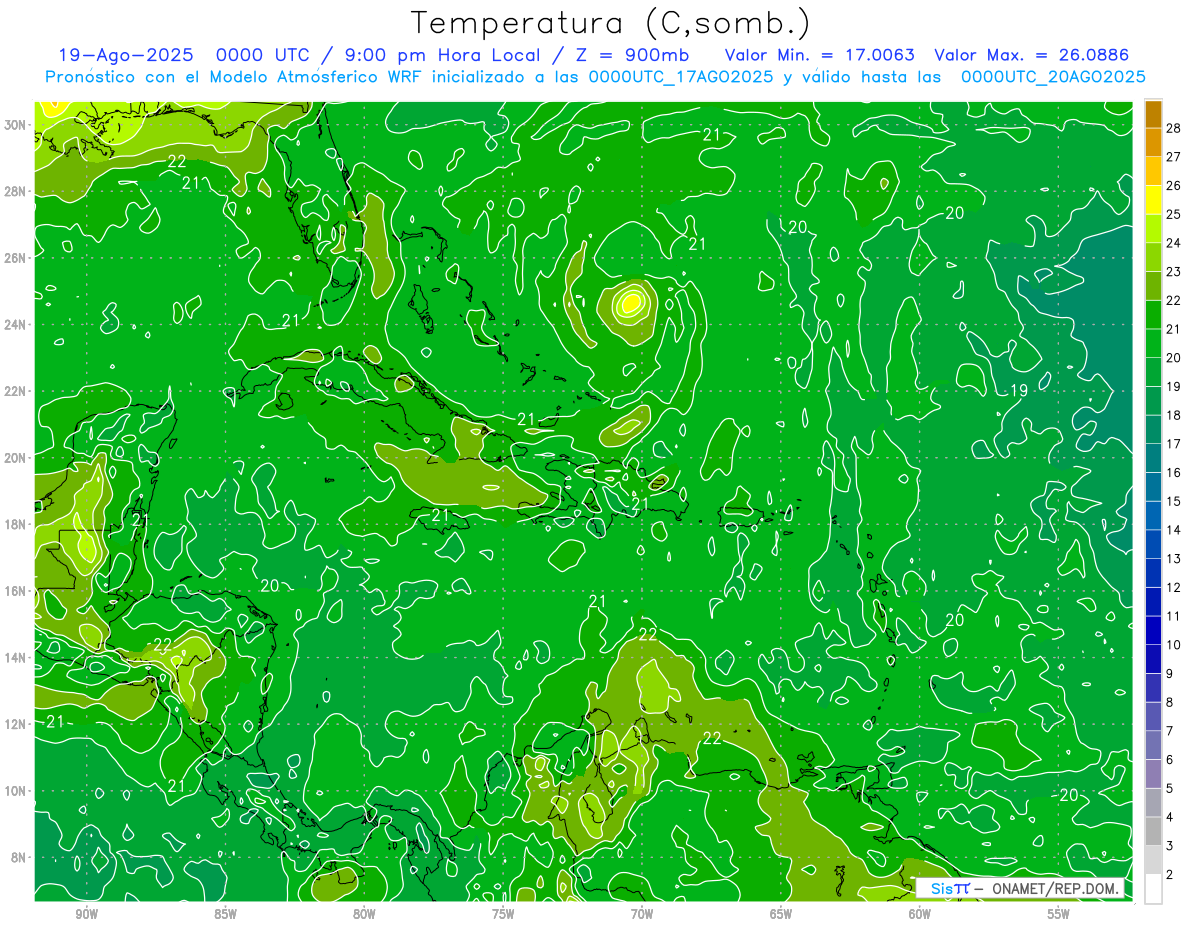This screenshot has width=1200, height=927.
Task: Click the "20N" latitude axis label
Action: pos(17,458)
